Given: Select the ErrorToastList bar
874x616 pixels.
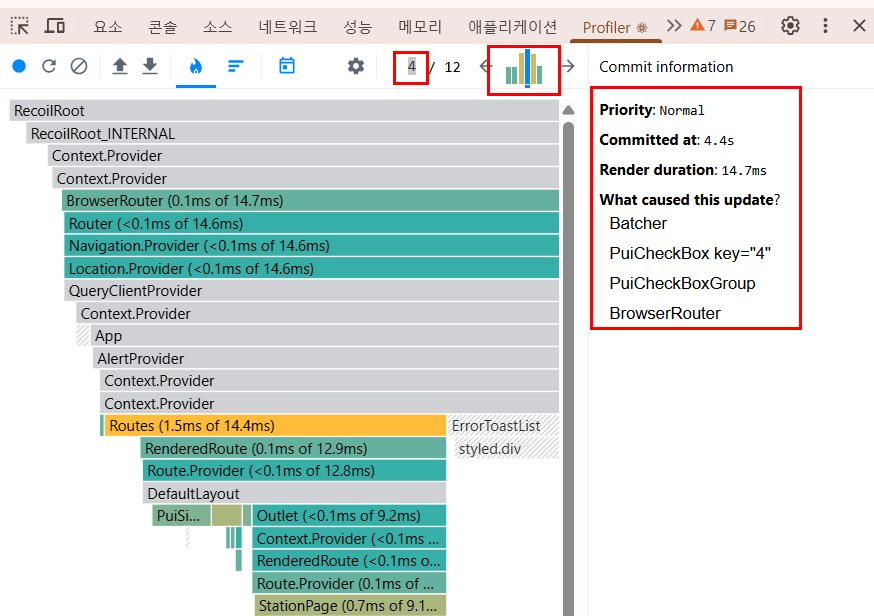Looking at the screenshot, I should (503, 425).
